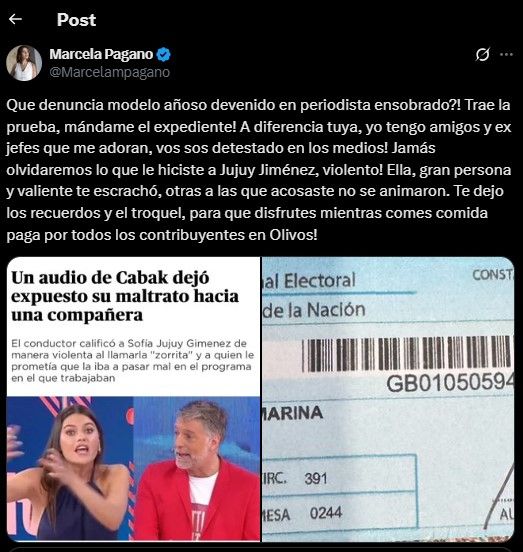
Task: Click the woman in the article photo
Action: [67, 472]
